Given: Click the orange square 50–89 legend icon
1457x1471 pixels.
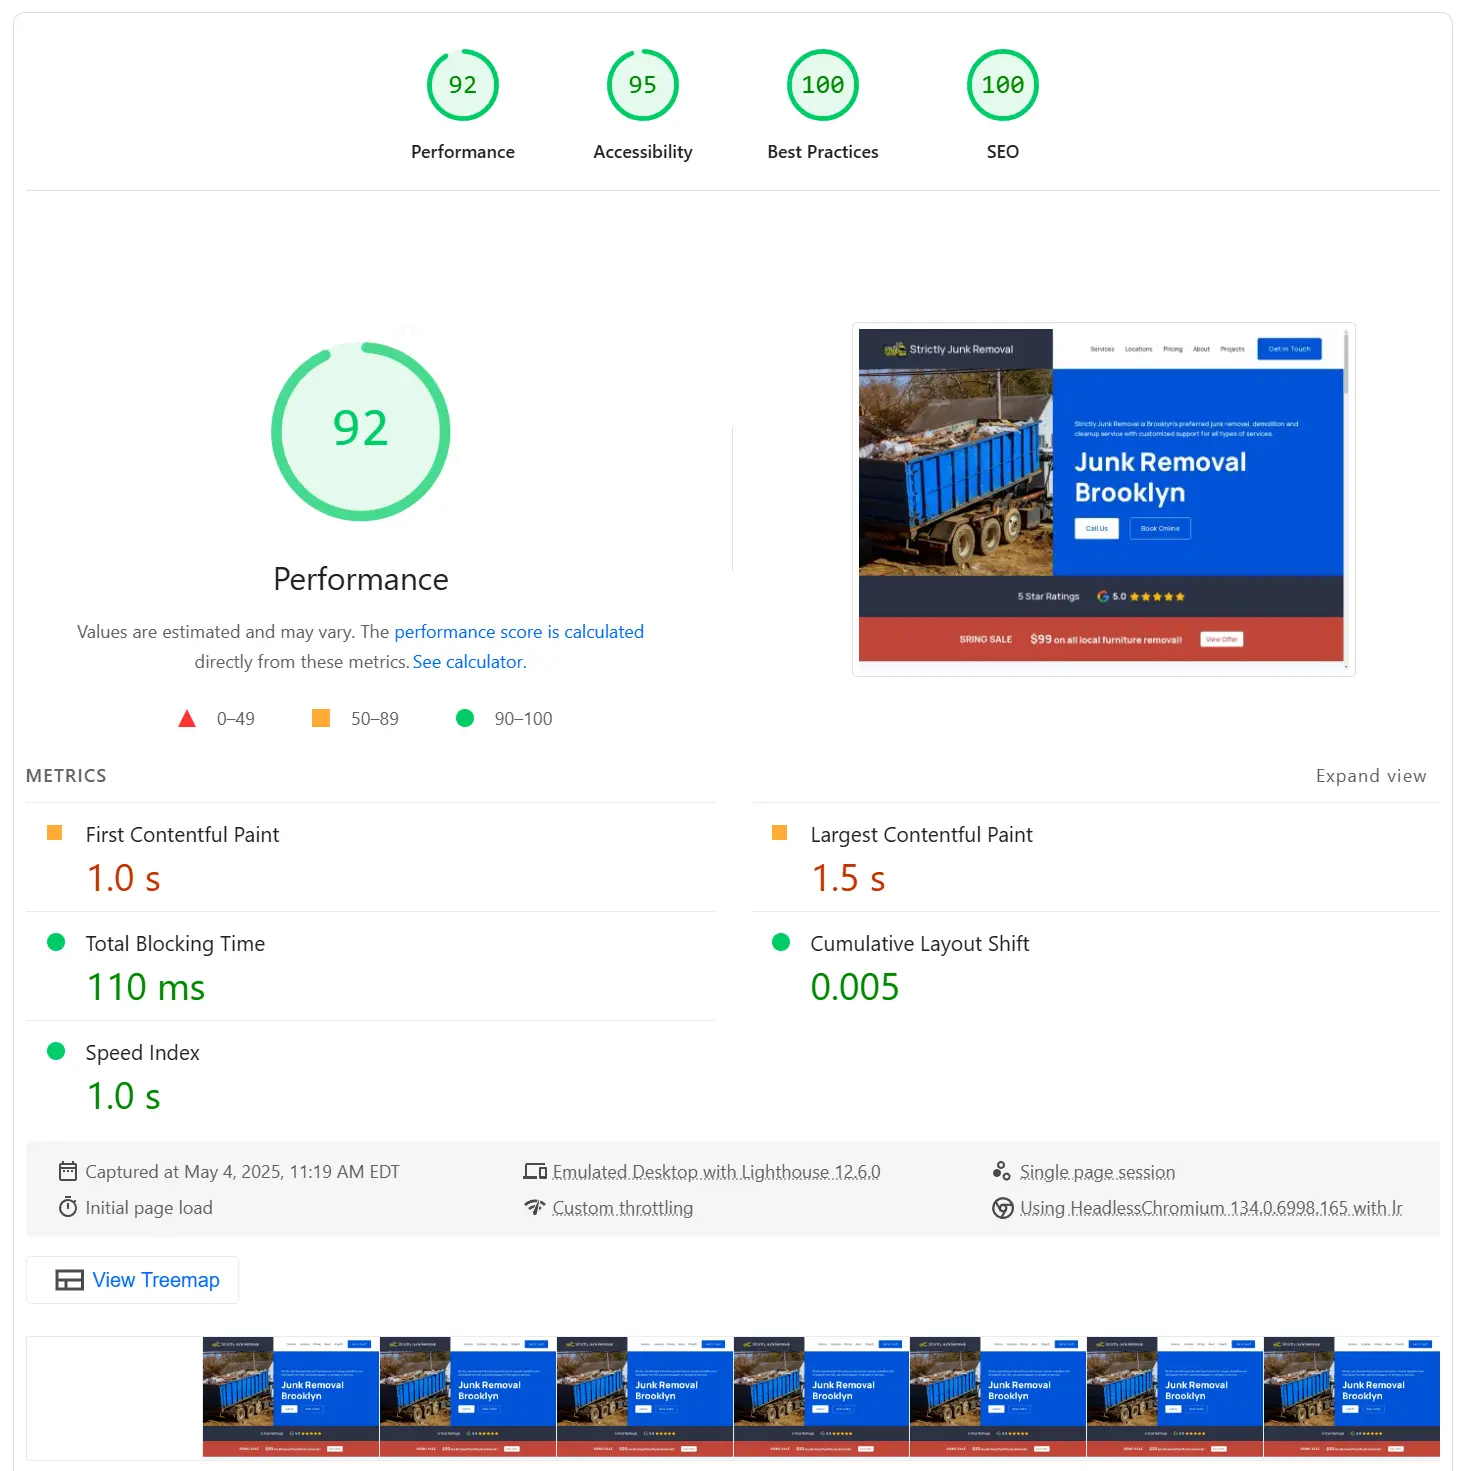Looking at the screenshot, I should [321, 718].
